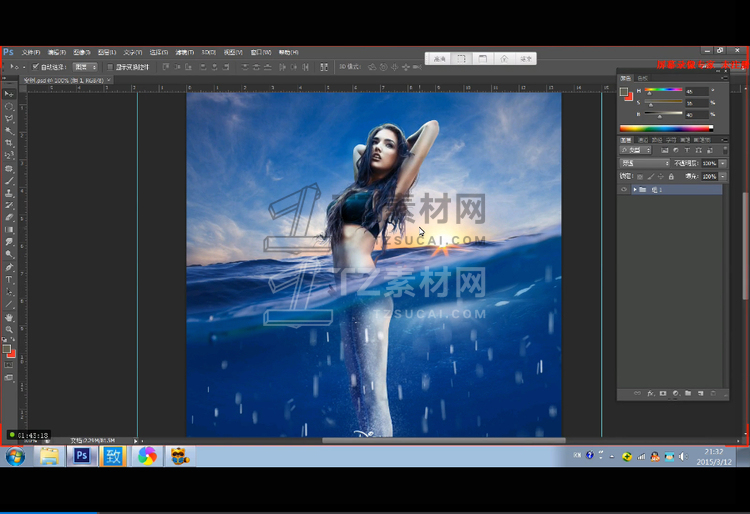750x514 pixels.
Task: Hide the group 1 layer visibility eye
Action: click(x=624, y=189)
